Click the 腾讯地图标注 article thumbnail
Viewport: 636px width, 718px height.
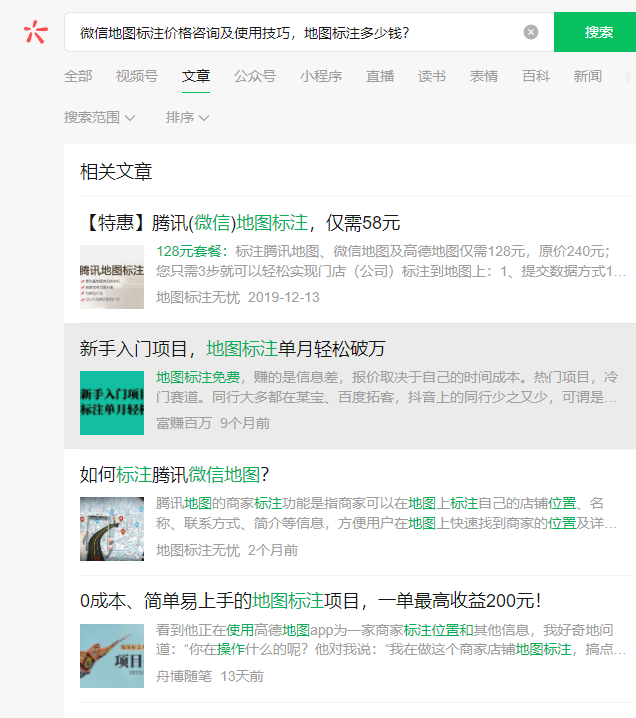tap(112, 277)
